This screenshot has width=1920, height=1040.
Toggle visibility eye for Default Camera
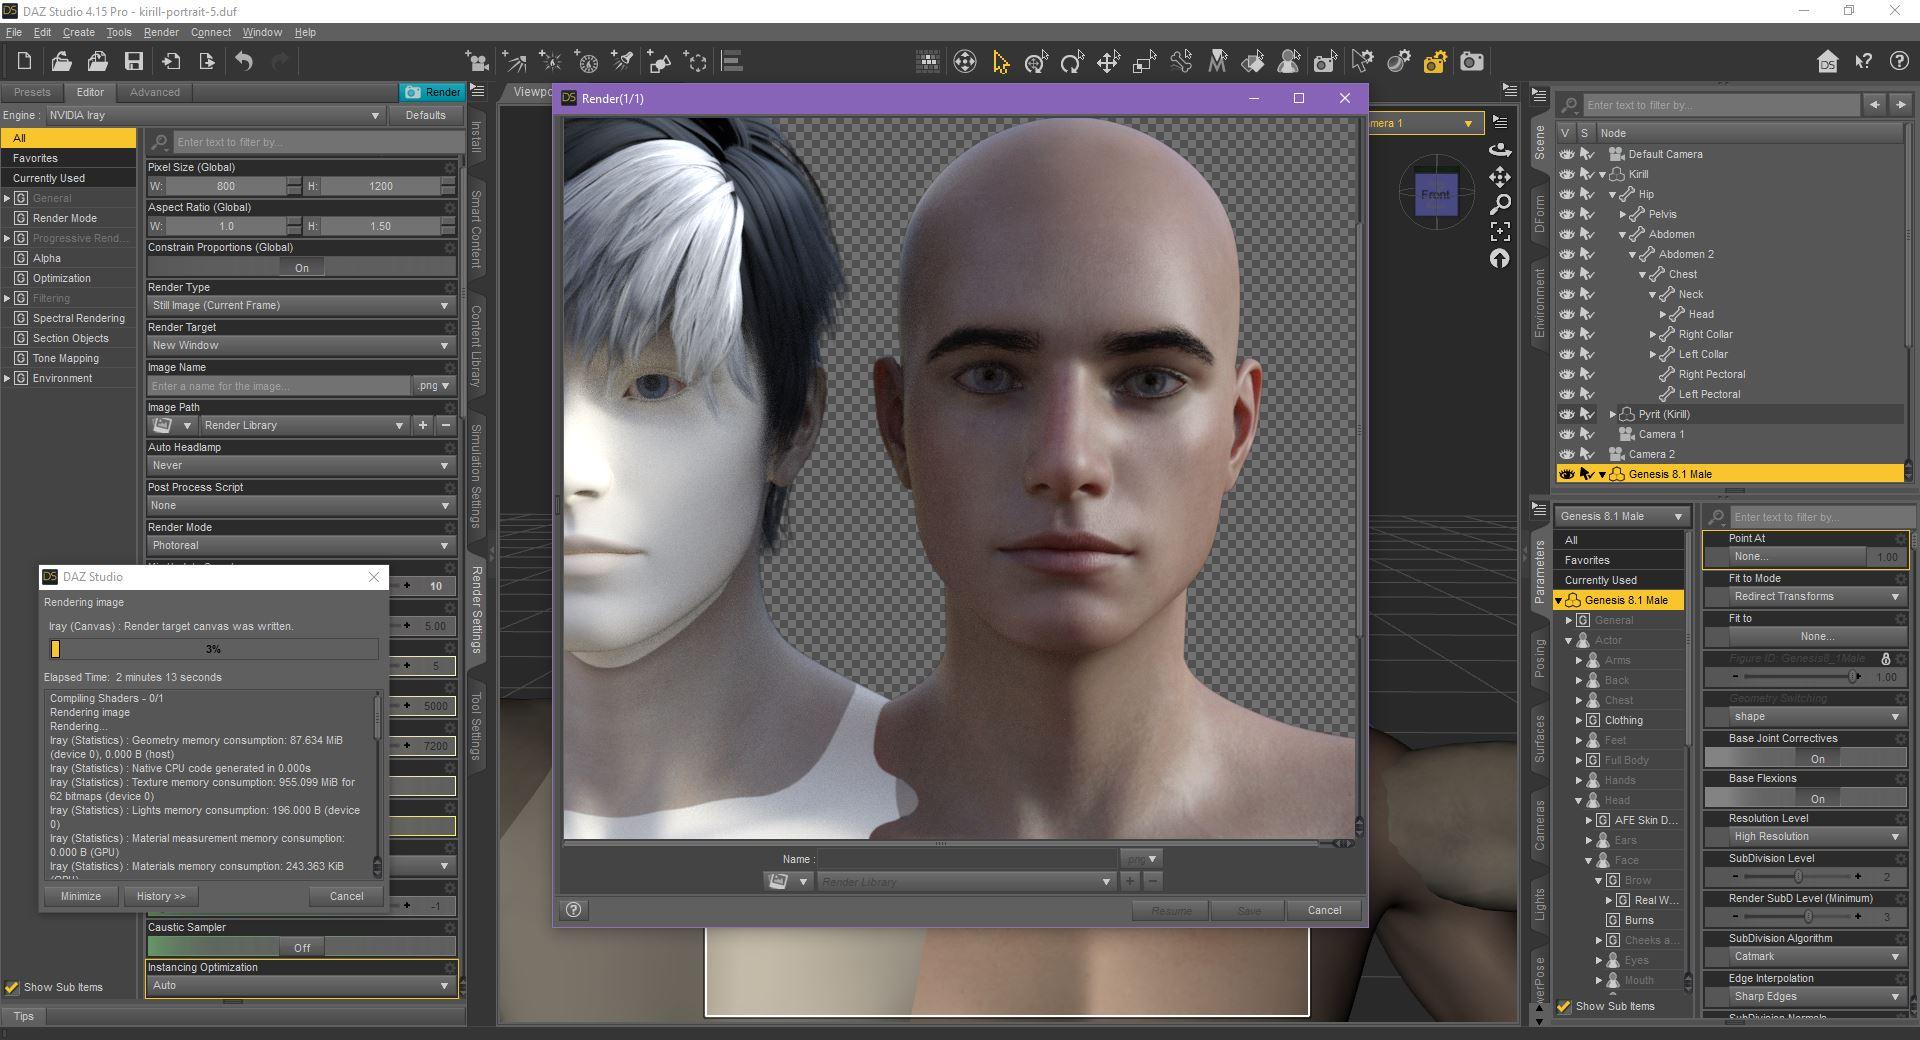point(1567,154)
